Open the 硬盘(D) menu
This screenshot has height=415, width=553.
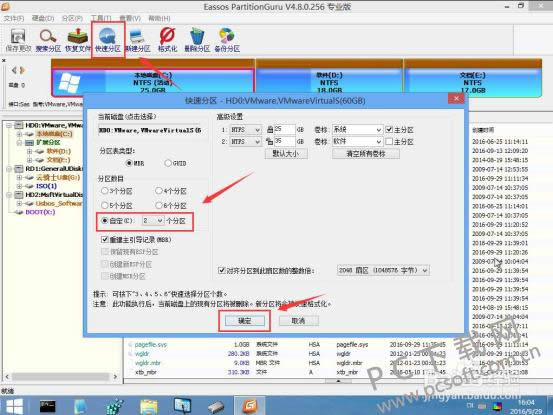click(43, 18)
